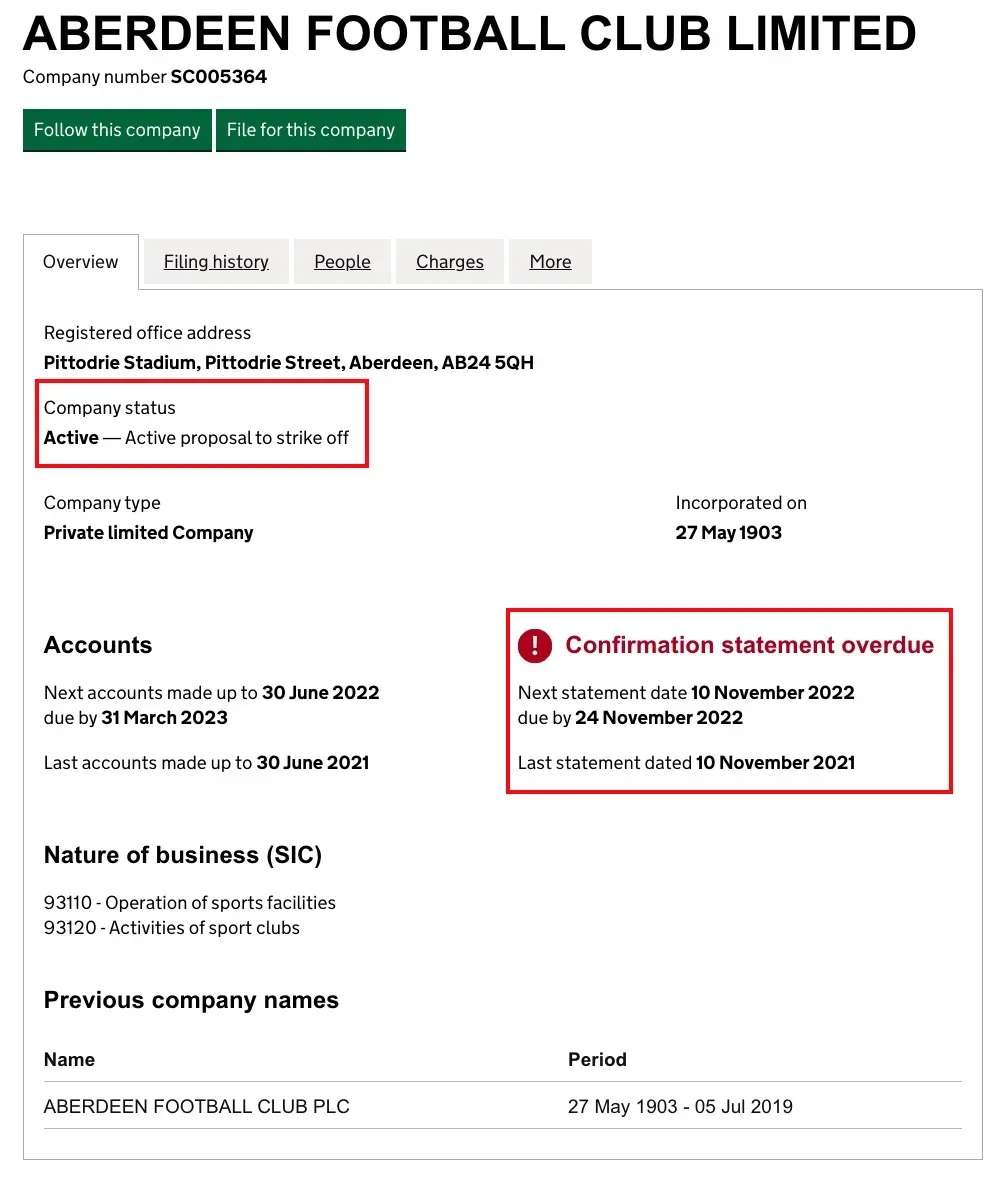Screen dimensions: 1003x1178
Task: Click the statement due date 24 November 2022
Action: (658, 718)
